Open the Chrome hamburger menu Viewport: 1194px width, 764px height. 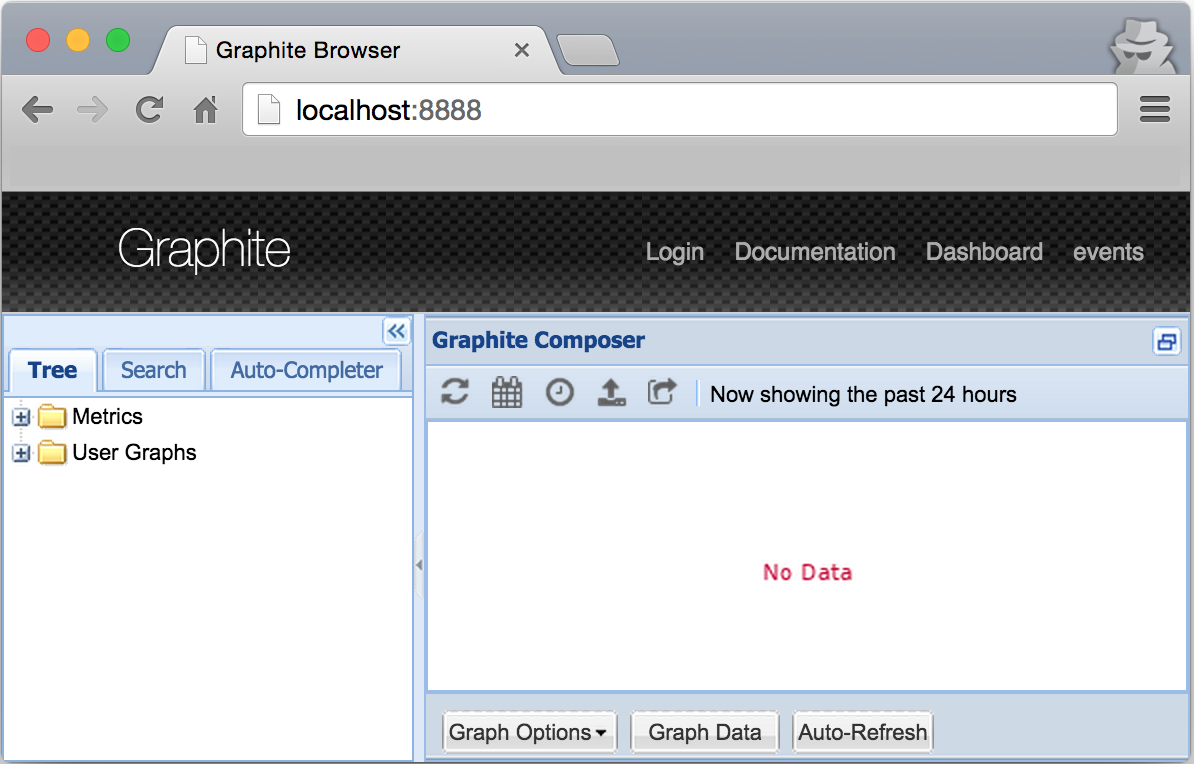pyautogui.click(x=1154, y=110)
